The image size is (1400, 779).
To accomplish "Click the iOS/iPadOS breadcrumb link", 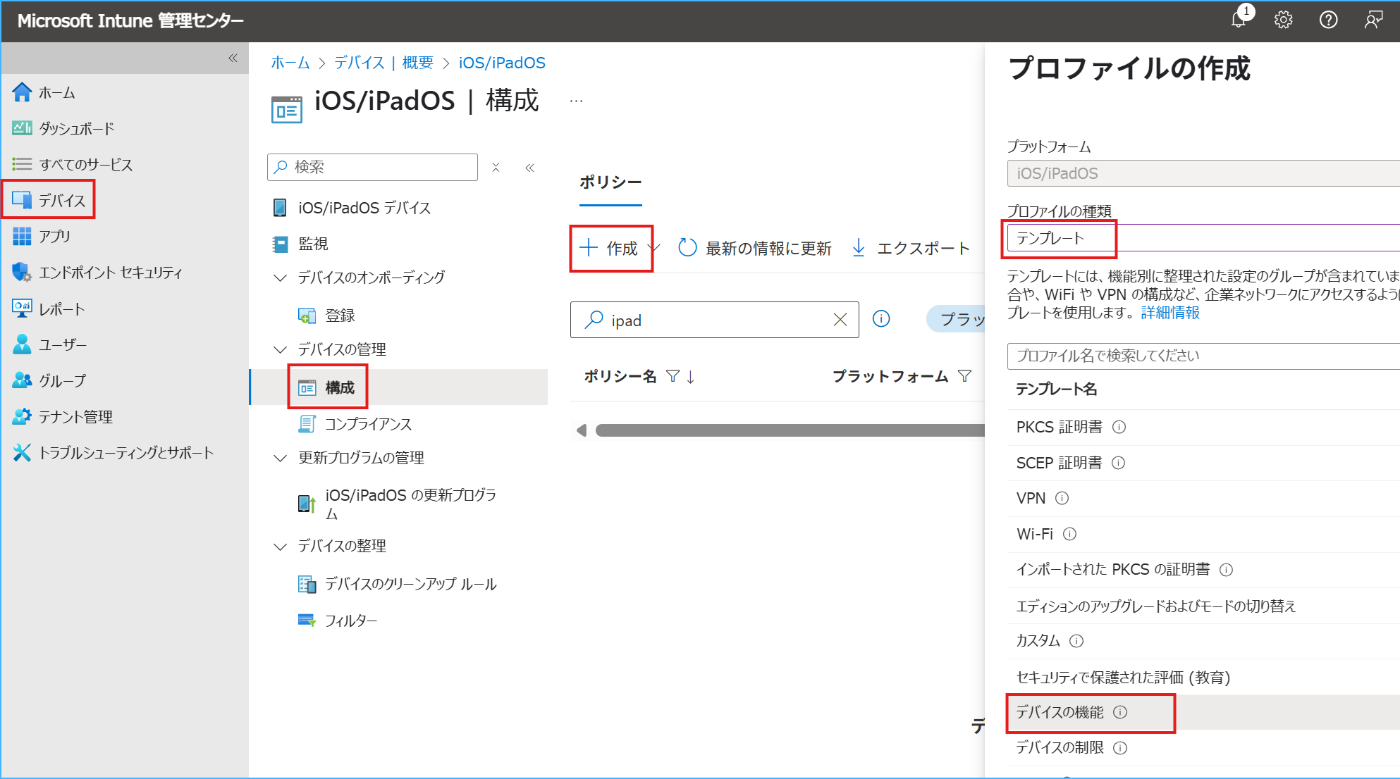I will [502, 62].
